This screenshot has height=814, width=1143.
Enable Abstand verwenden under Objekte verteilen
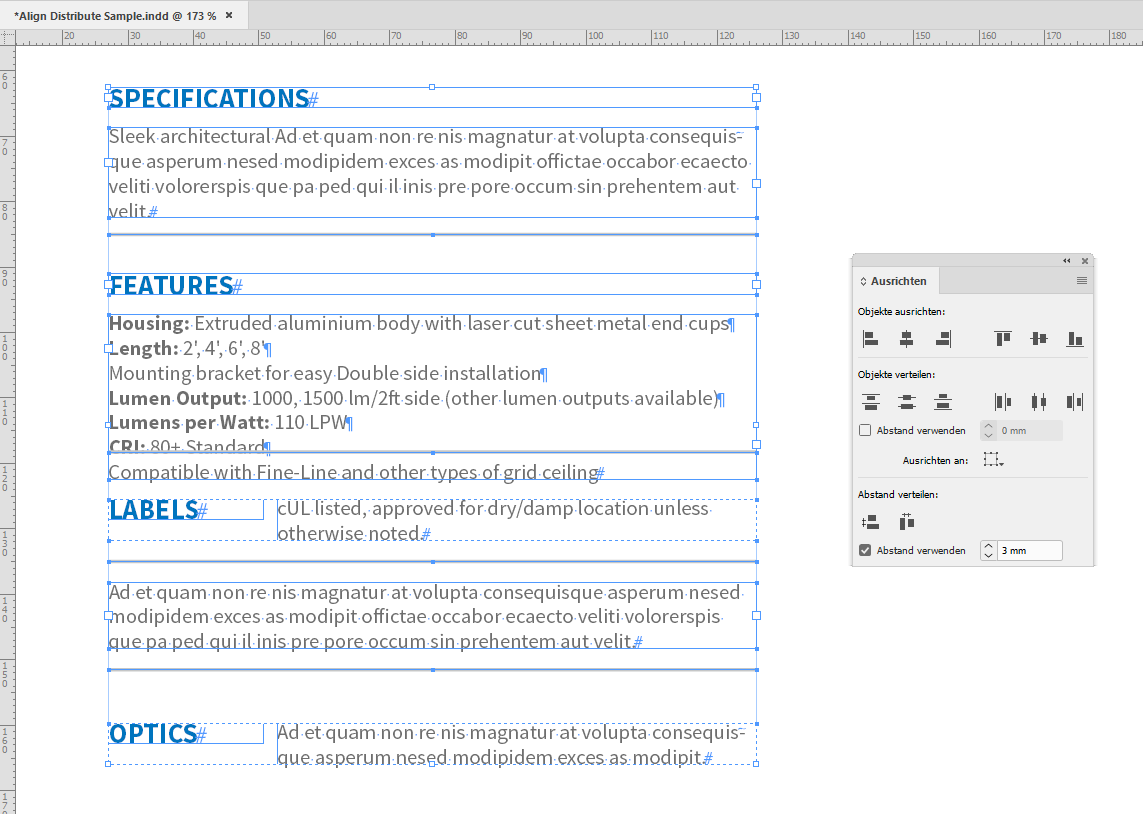pyautogui.click(x=865, y=430)
